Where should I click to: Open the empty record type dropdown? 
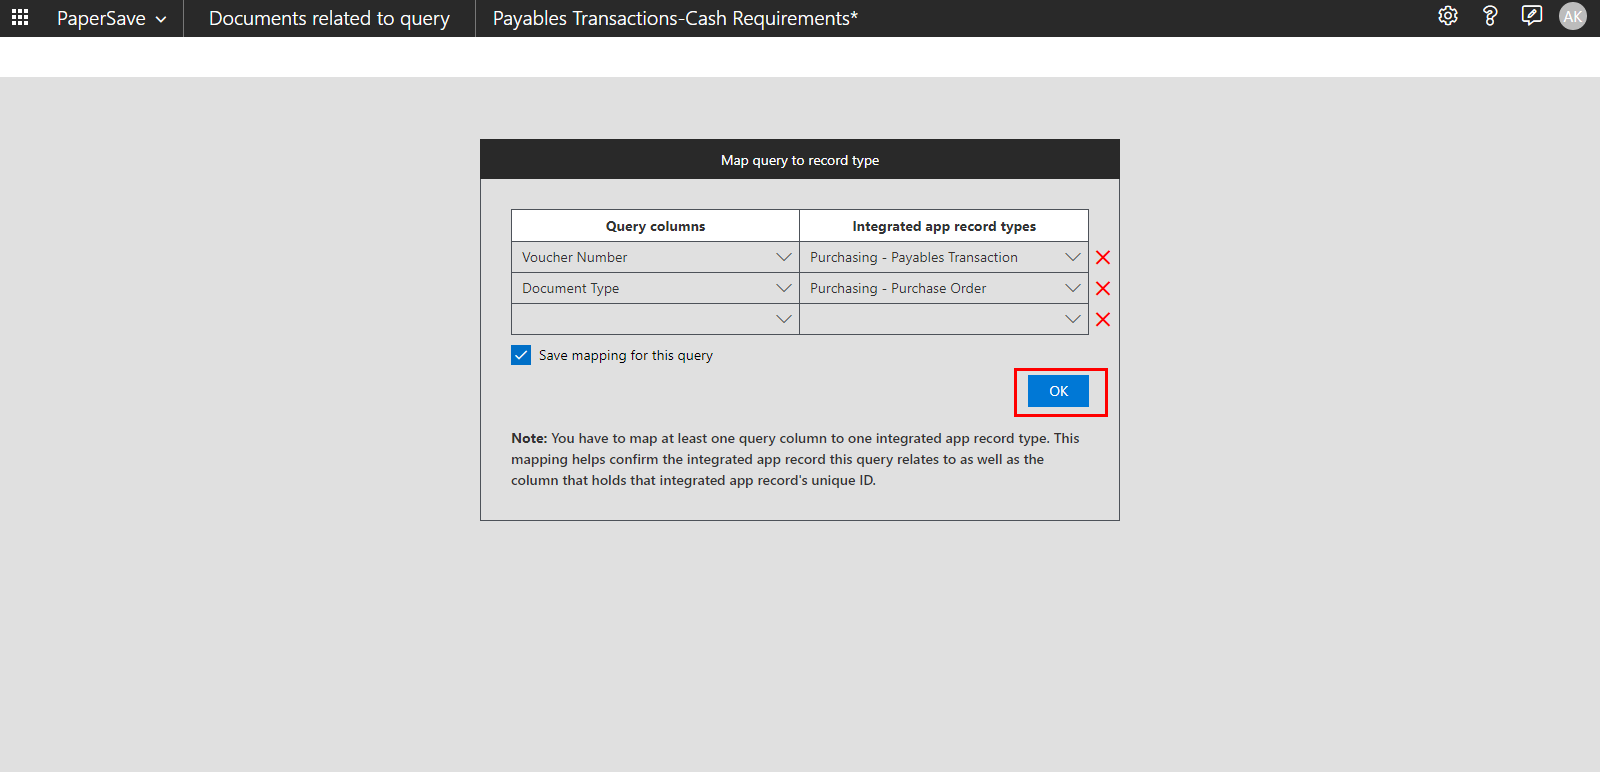coord(1072,320)
